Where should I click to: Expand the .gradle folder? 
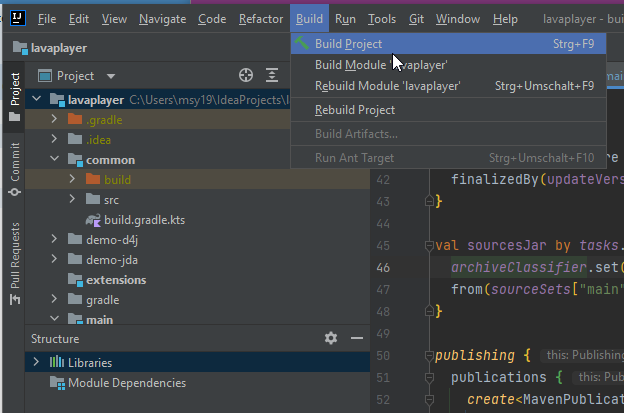55,120
